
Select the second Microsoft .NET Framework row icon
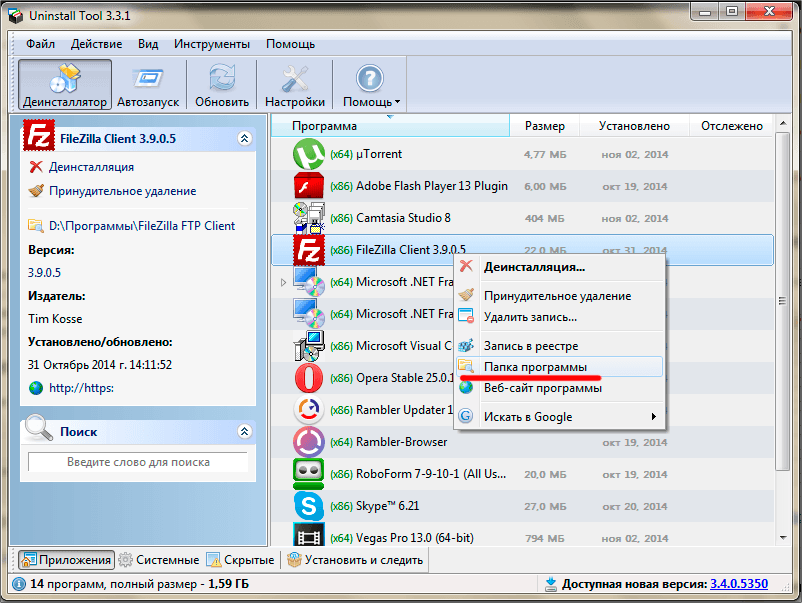[309, 314]
